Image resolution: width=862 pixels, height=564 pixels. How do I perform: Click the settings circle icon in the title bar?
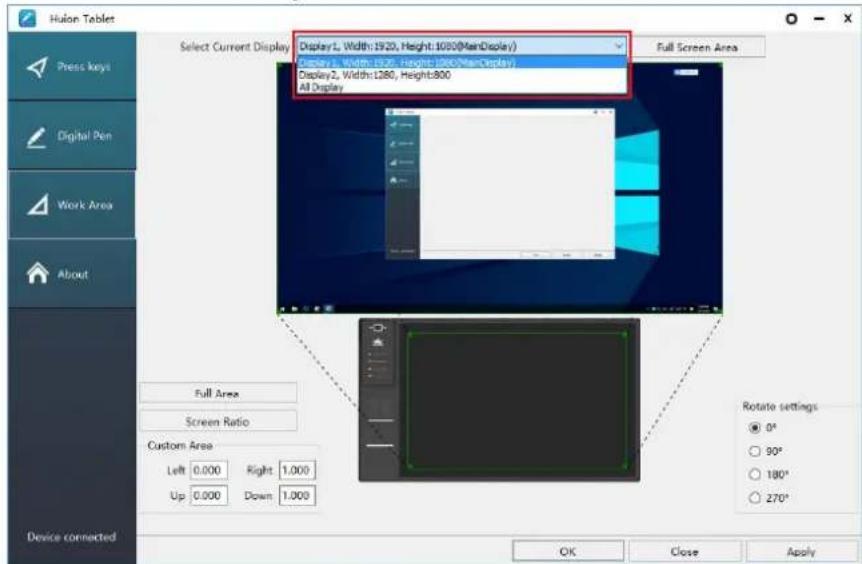(791, 19)
